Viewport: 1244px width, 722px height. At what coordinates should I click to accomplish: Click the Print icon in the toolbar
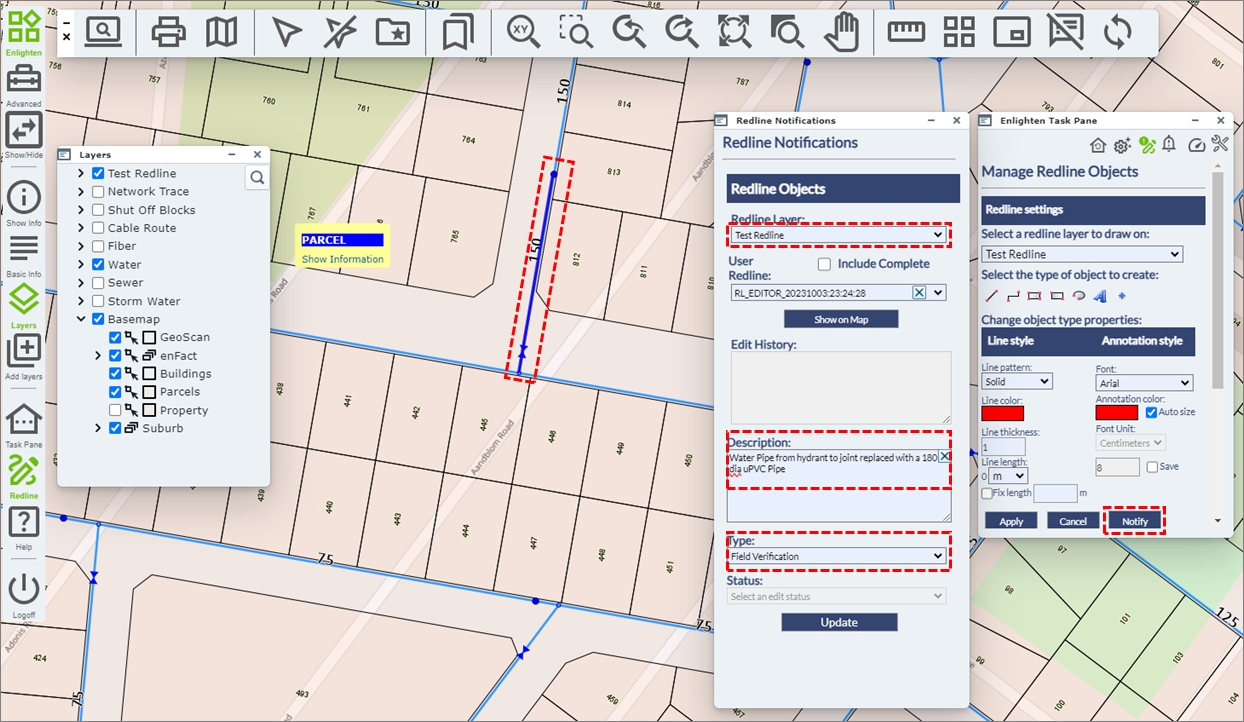(169, 33)
